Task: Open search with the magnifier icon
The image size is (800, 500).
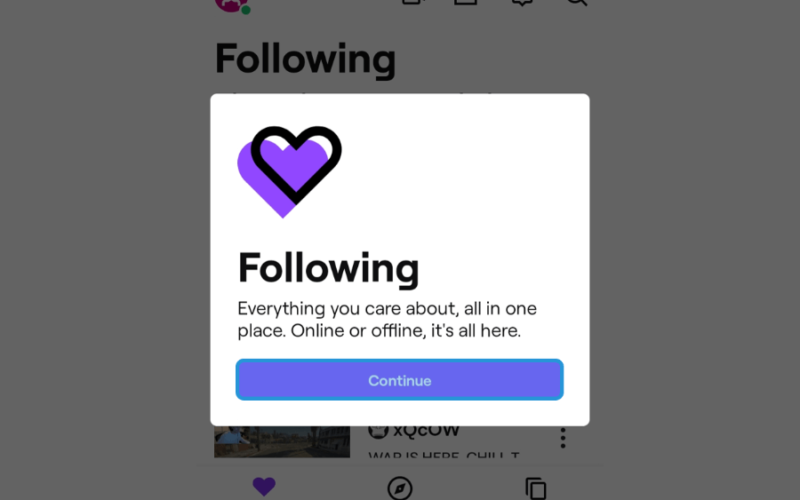Action: [577, 3]
